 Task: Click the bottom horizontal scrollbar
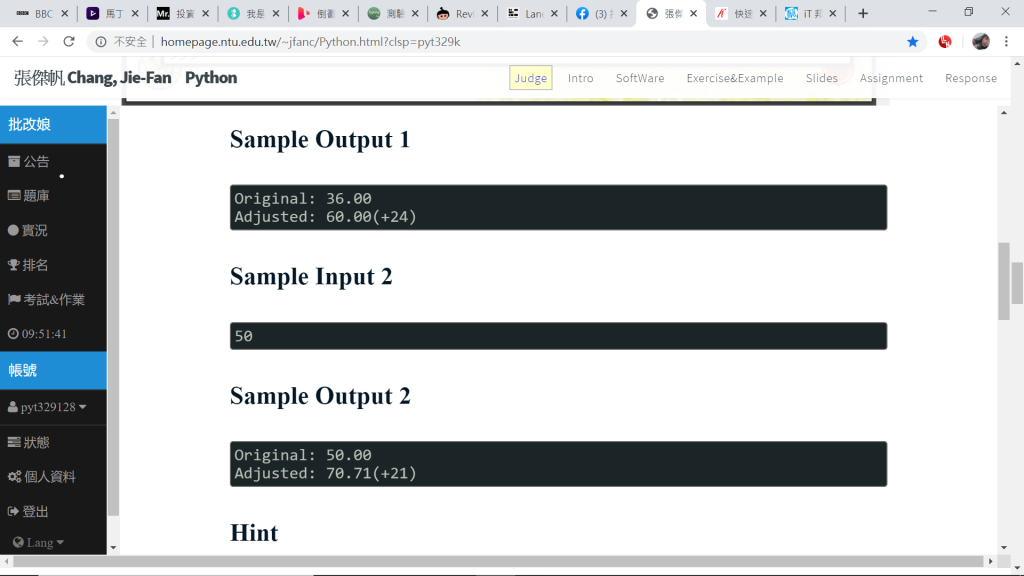[x=498, y=561]
